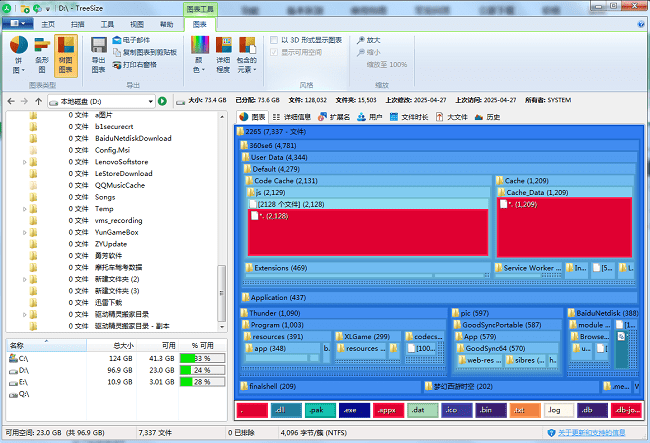650x443 pixels.
Task: Select the pie chart (饼图) type
Action: (x=19, y=54)
